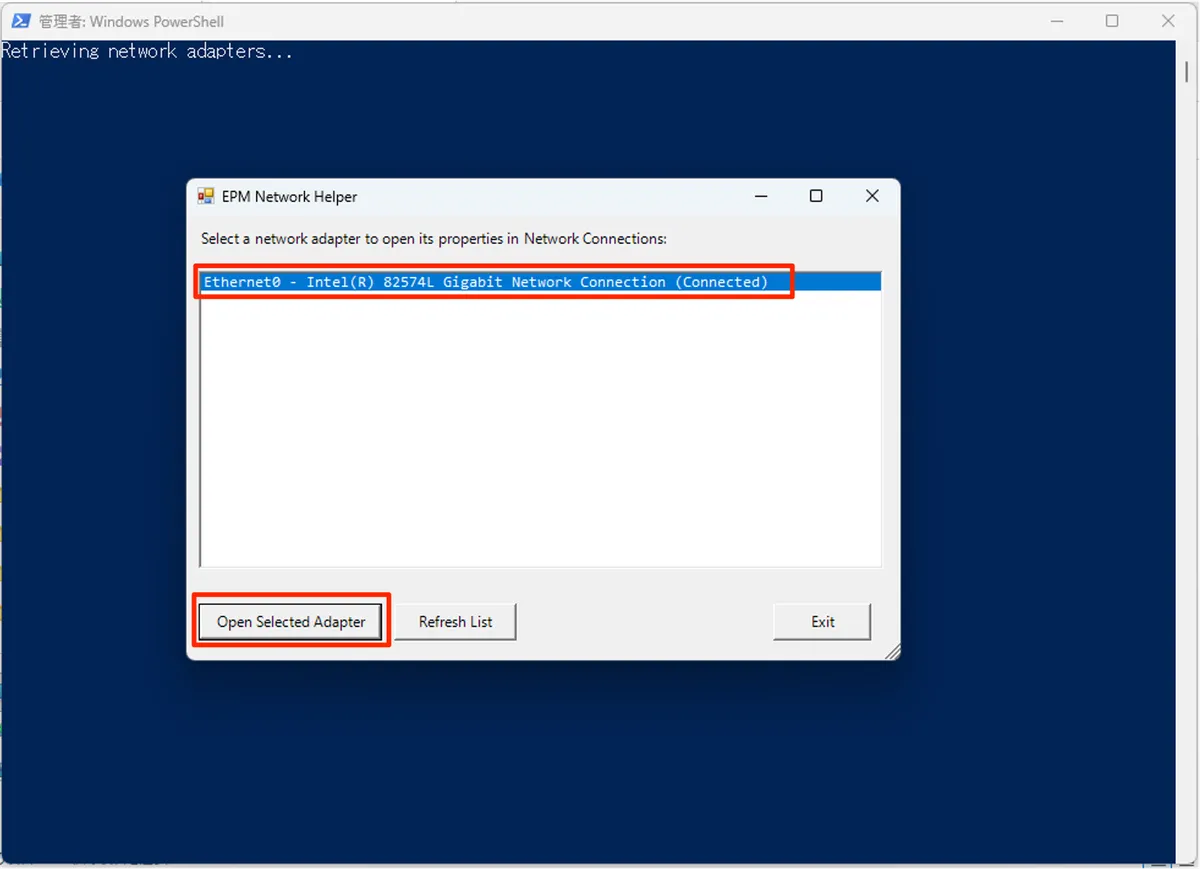This screenshot has height=869, width=1200.
Task: Click the dialog's bottom-right resize grip
Action: pyautogui.click(x=892, y=651)
